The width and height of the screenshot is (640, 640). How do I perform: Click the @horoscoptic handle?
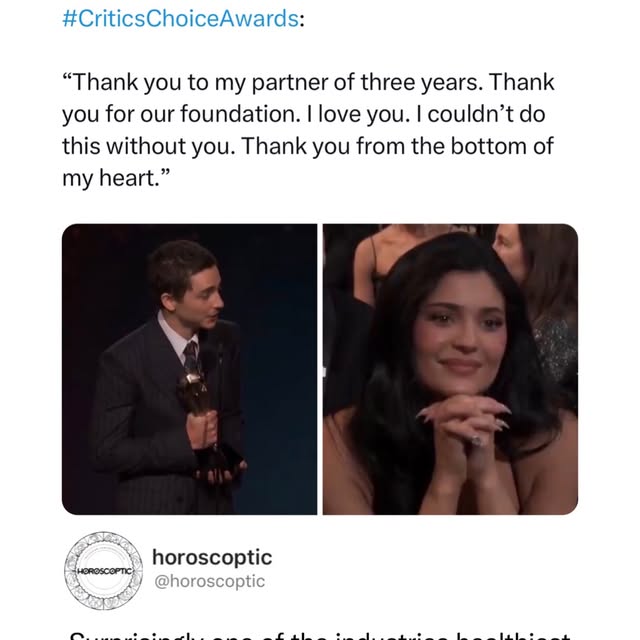pos(208,581)
